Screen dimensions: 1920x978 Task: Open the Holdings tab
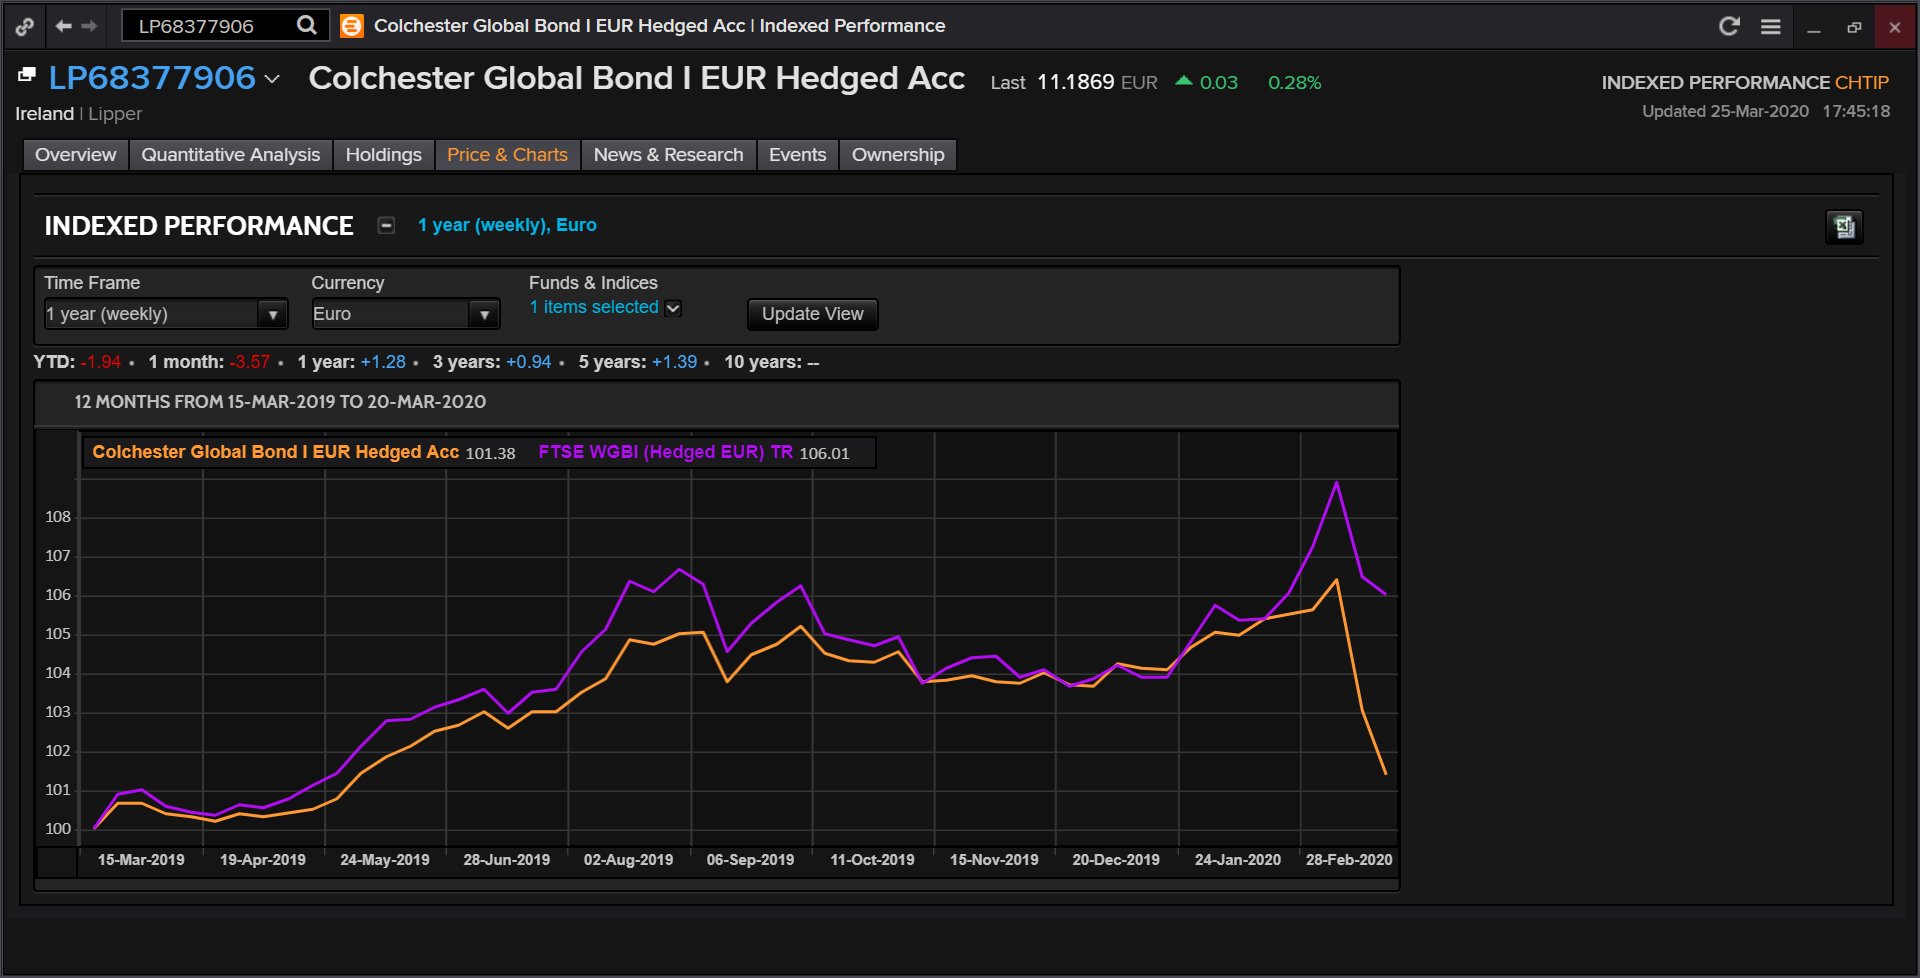pyautogui.click(x=384, y=155)
